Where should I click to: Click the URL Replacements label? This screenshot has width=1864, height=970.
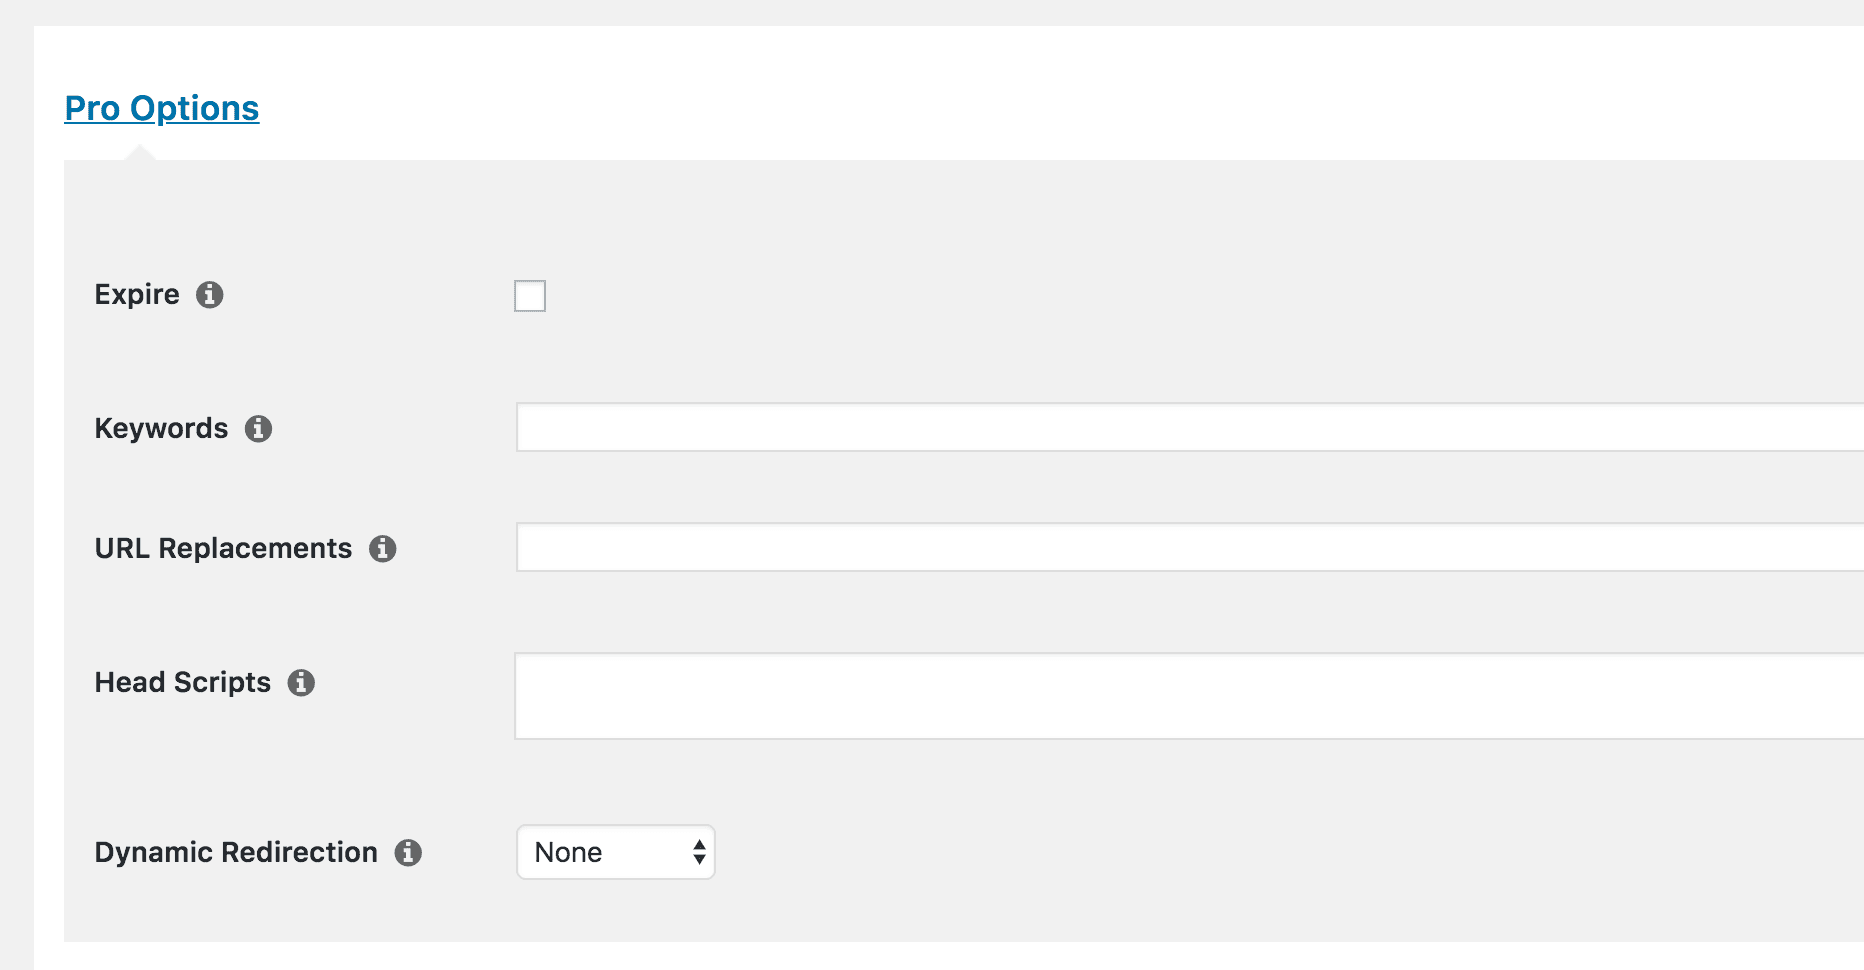(223, 549)
